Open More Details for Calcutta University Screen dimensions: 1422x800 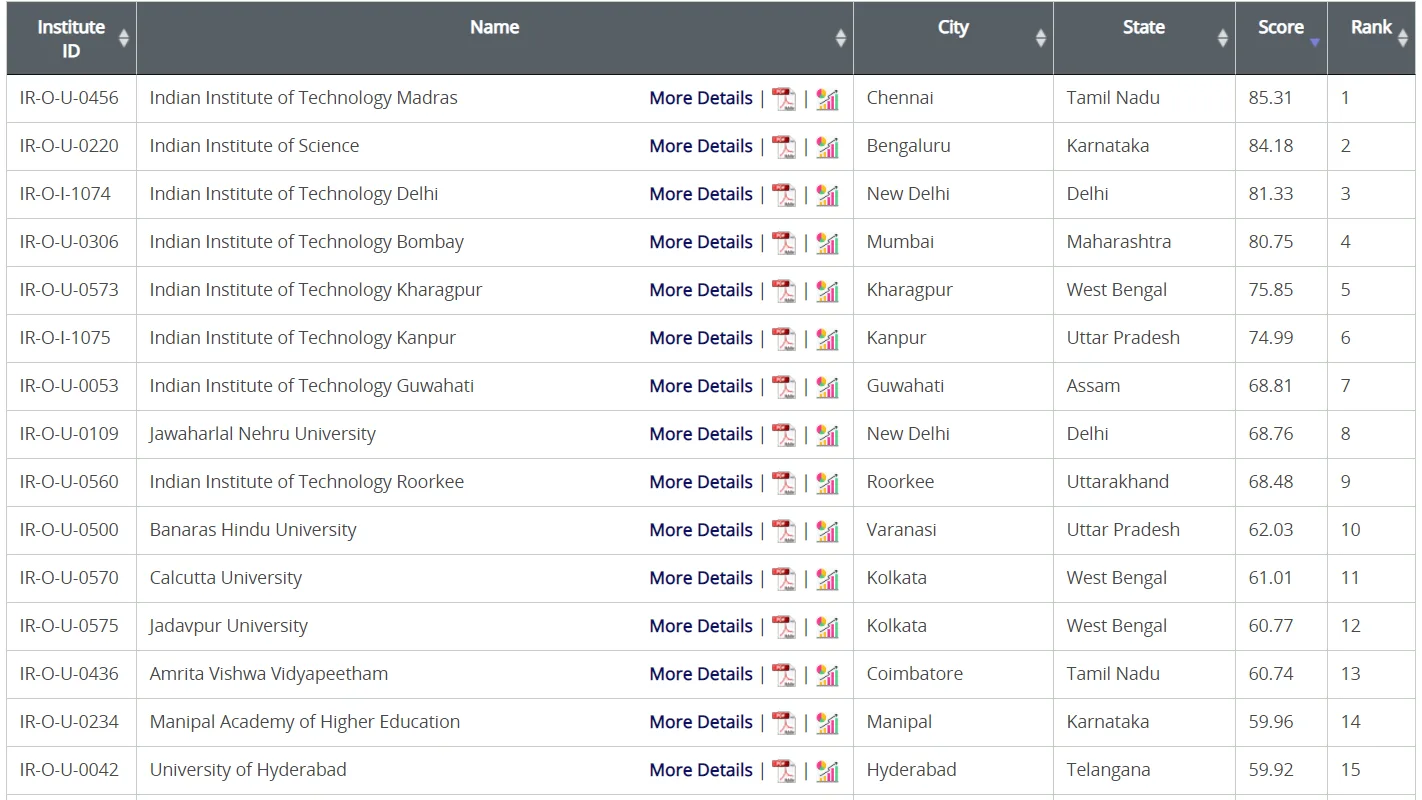(701, 578)
